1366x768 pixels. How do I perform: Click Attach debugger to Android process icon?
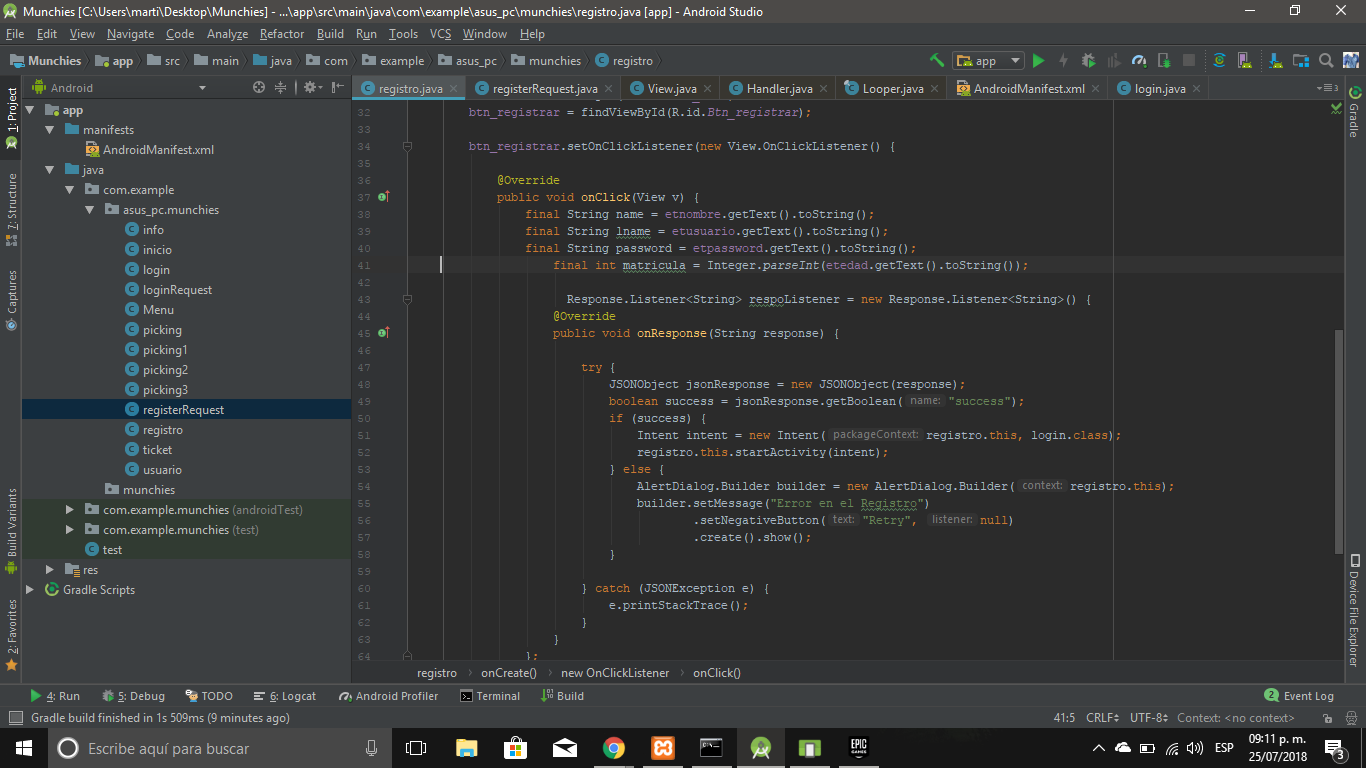click(1163, 60)
